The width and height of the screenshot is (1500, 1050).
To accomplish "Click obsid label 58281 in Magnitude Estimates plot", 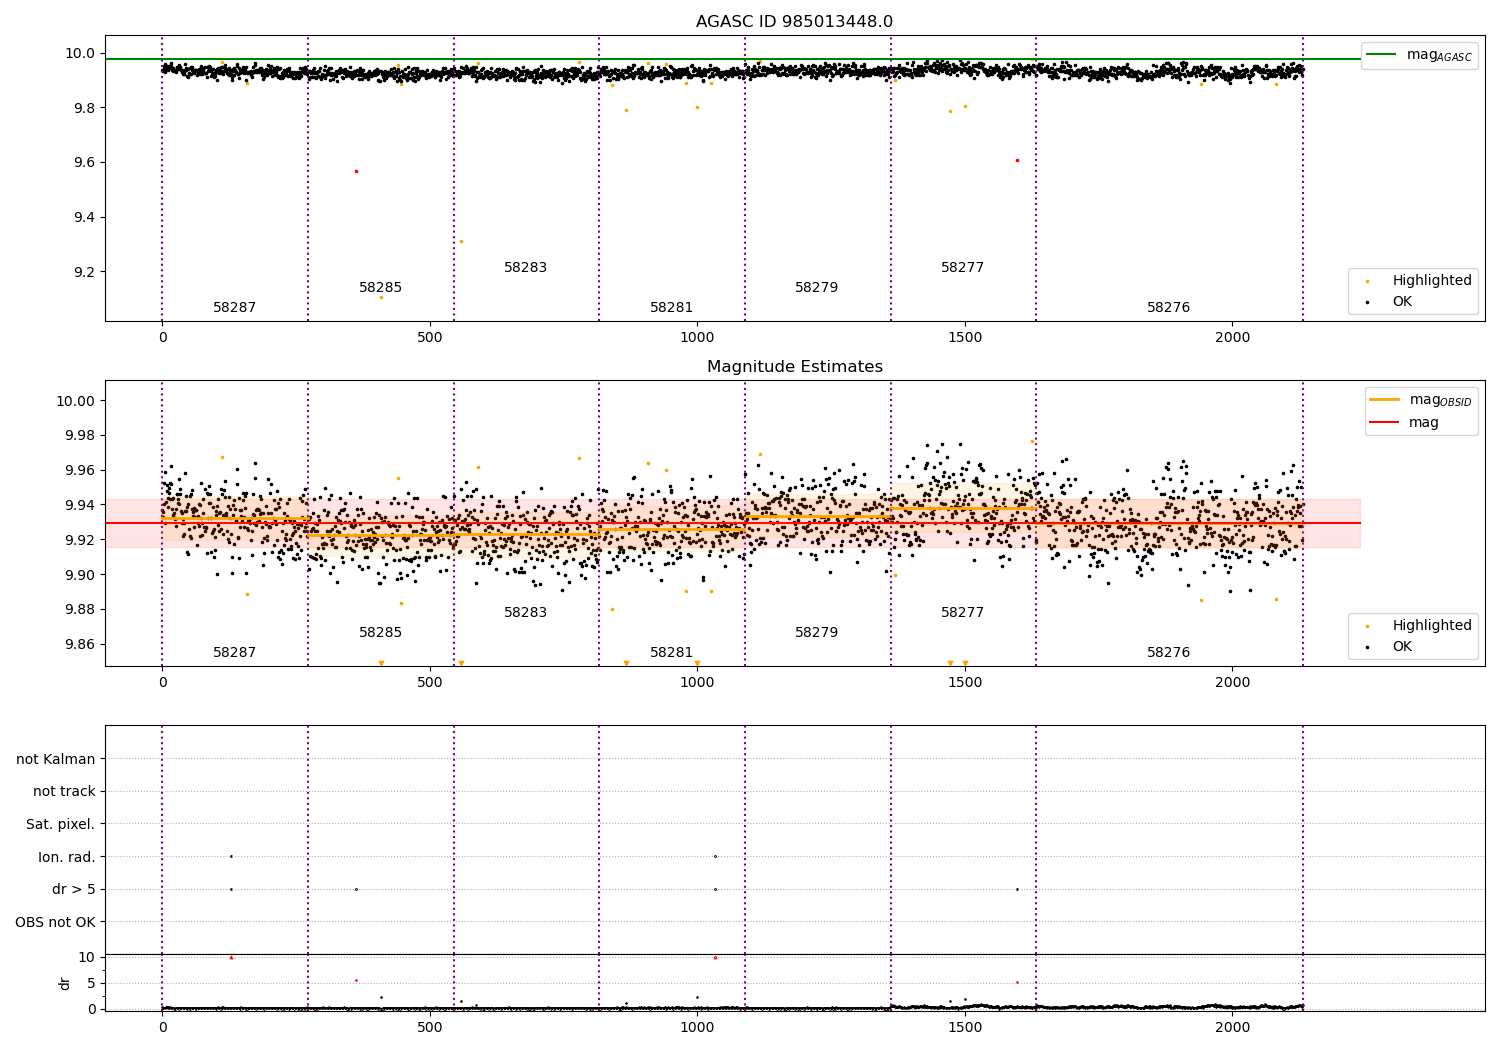I will click(672, 653).
